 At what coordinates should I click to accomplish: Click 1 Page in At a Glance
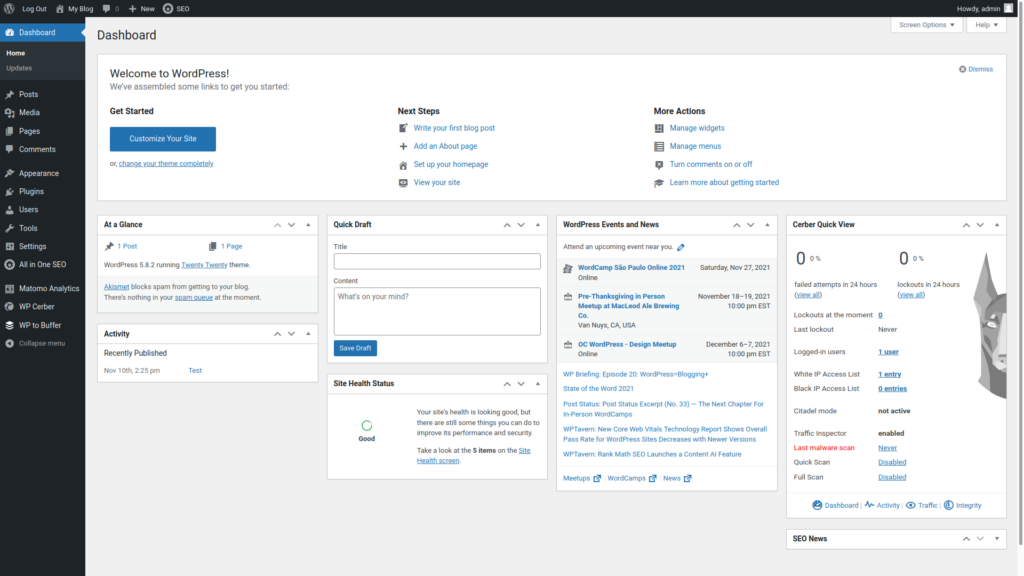point(231,246)
